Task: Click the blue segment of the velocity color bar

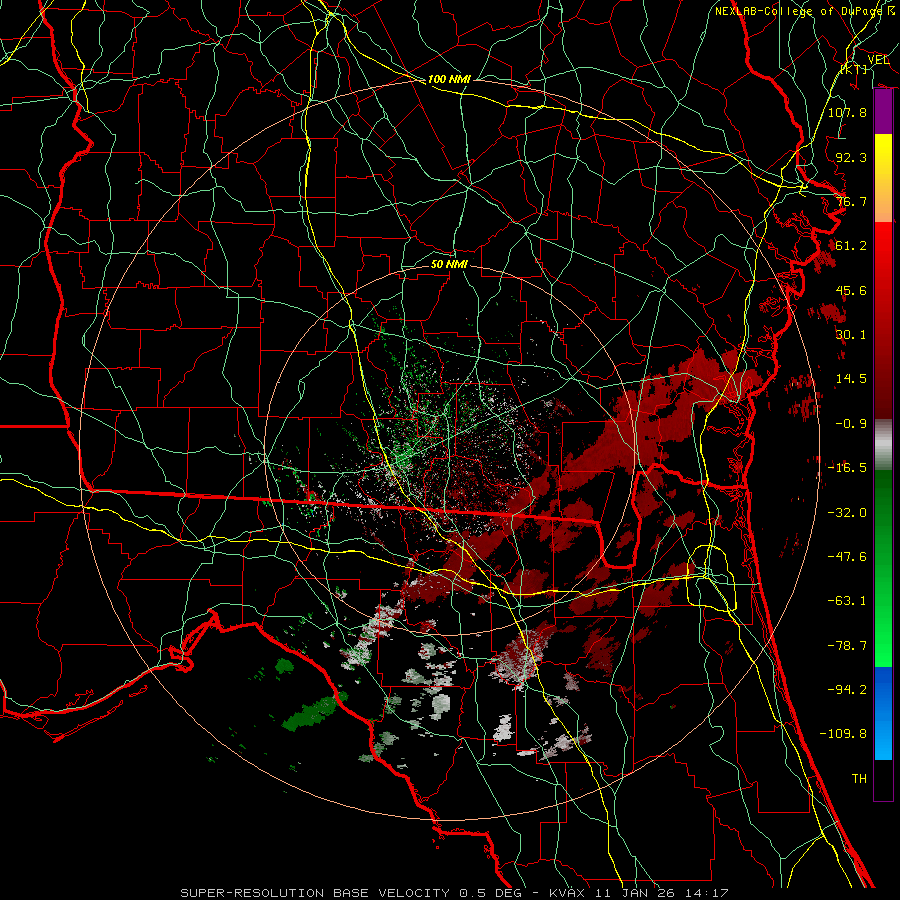Action: pos(883,713)
